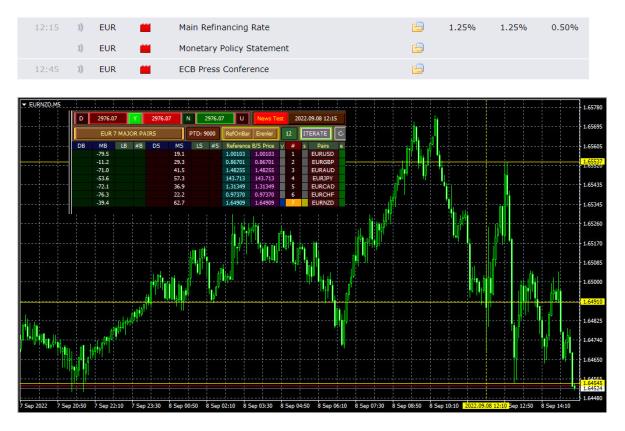Click the 8 Sep 06:10 time axis label
Image resolution: width=625 pixels, height=431 pixels.
coord(332,406)
